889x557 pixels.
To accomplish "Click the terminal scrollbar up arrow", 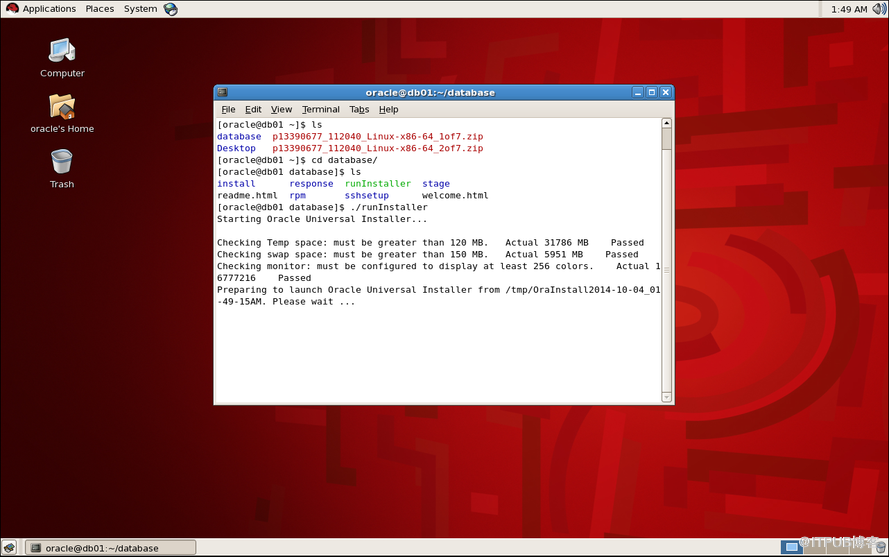I will coord(667,123).
